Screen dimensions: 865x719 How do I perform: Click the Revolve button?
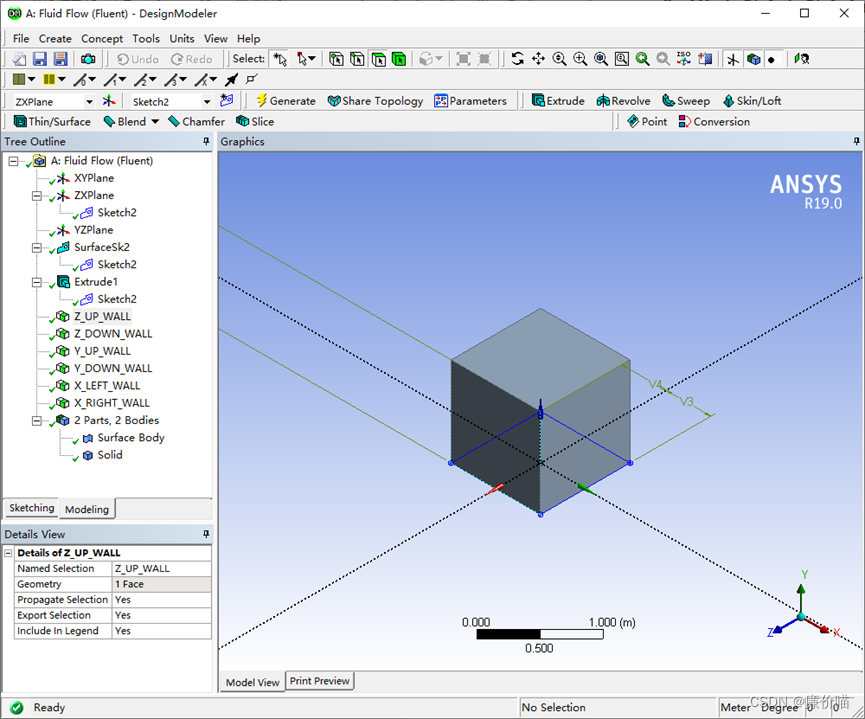623,101
